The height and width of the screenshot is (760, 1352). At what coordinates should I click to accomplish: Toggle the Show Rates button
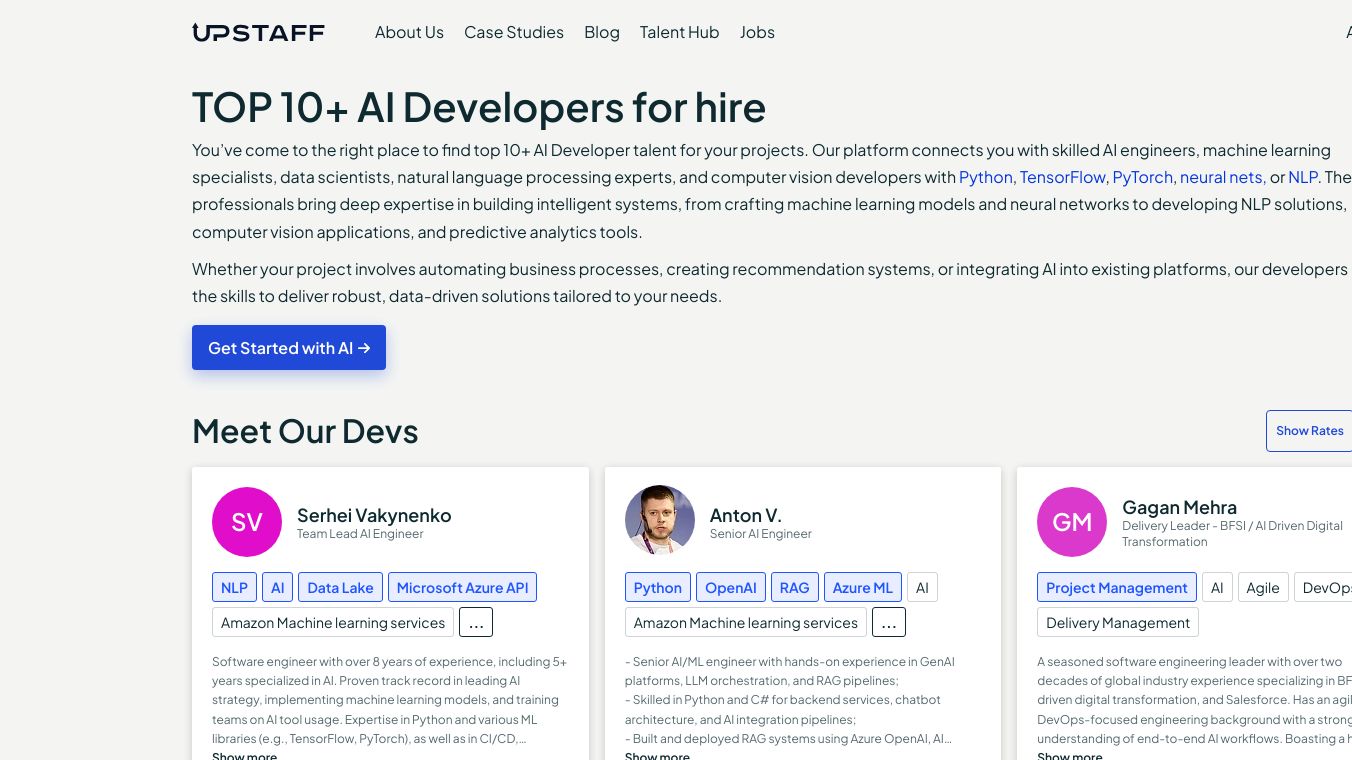(x=1309, y=431)
